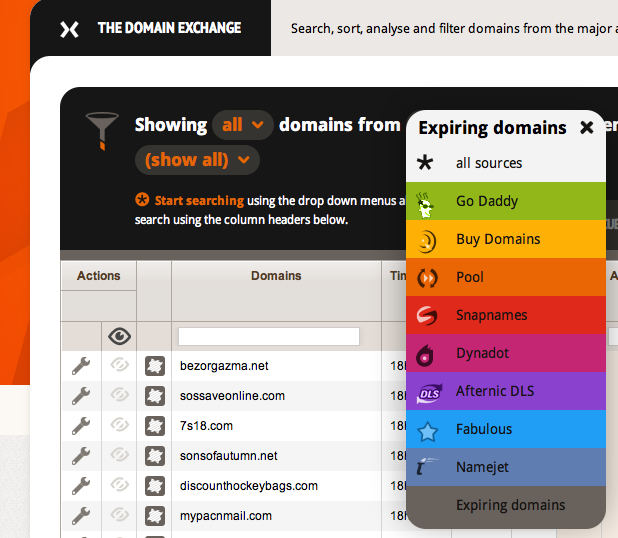The image size is (618, 538).
Task: Click domain sossaveonline.com
Action: coord(232,396)
